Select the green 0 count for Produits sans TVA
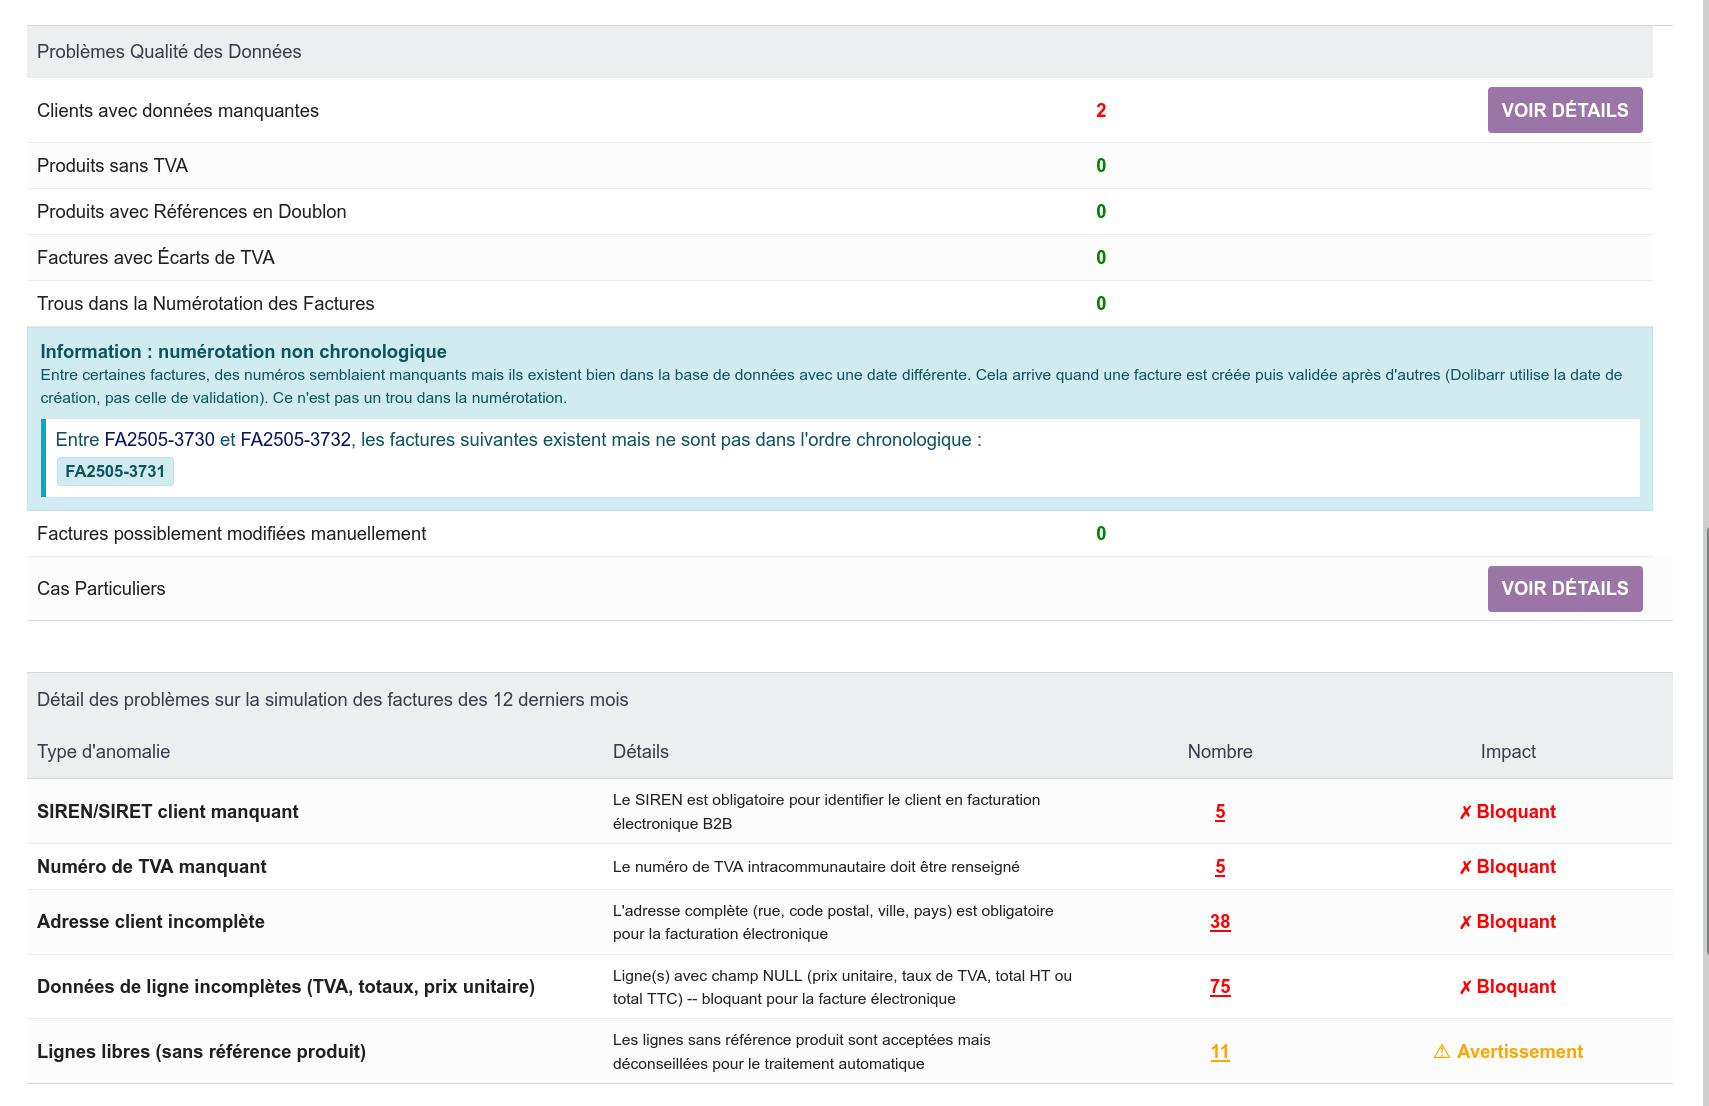The image size is (1709, 1106). point(1101,166)
